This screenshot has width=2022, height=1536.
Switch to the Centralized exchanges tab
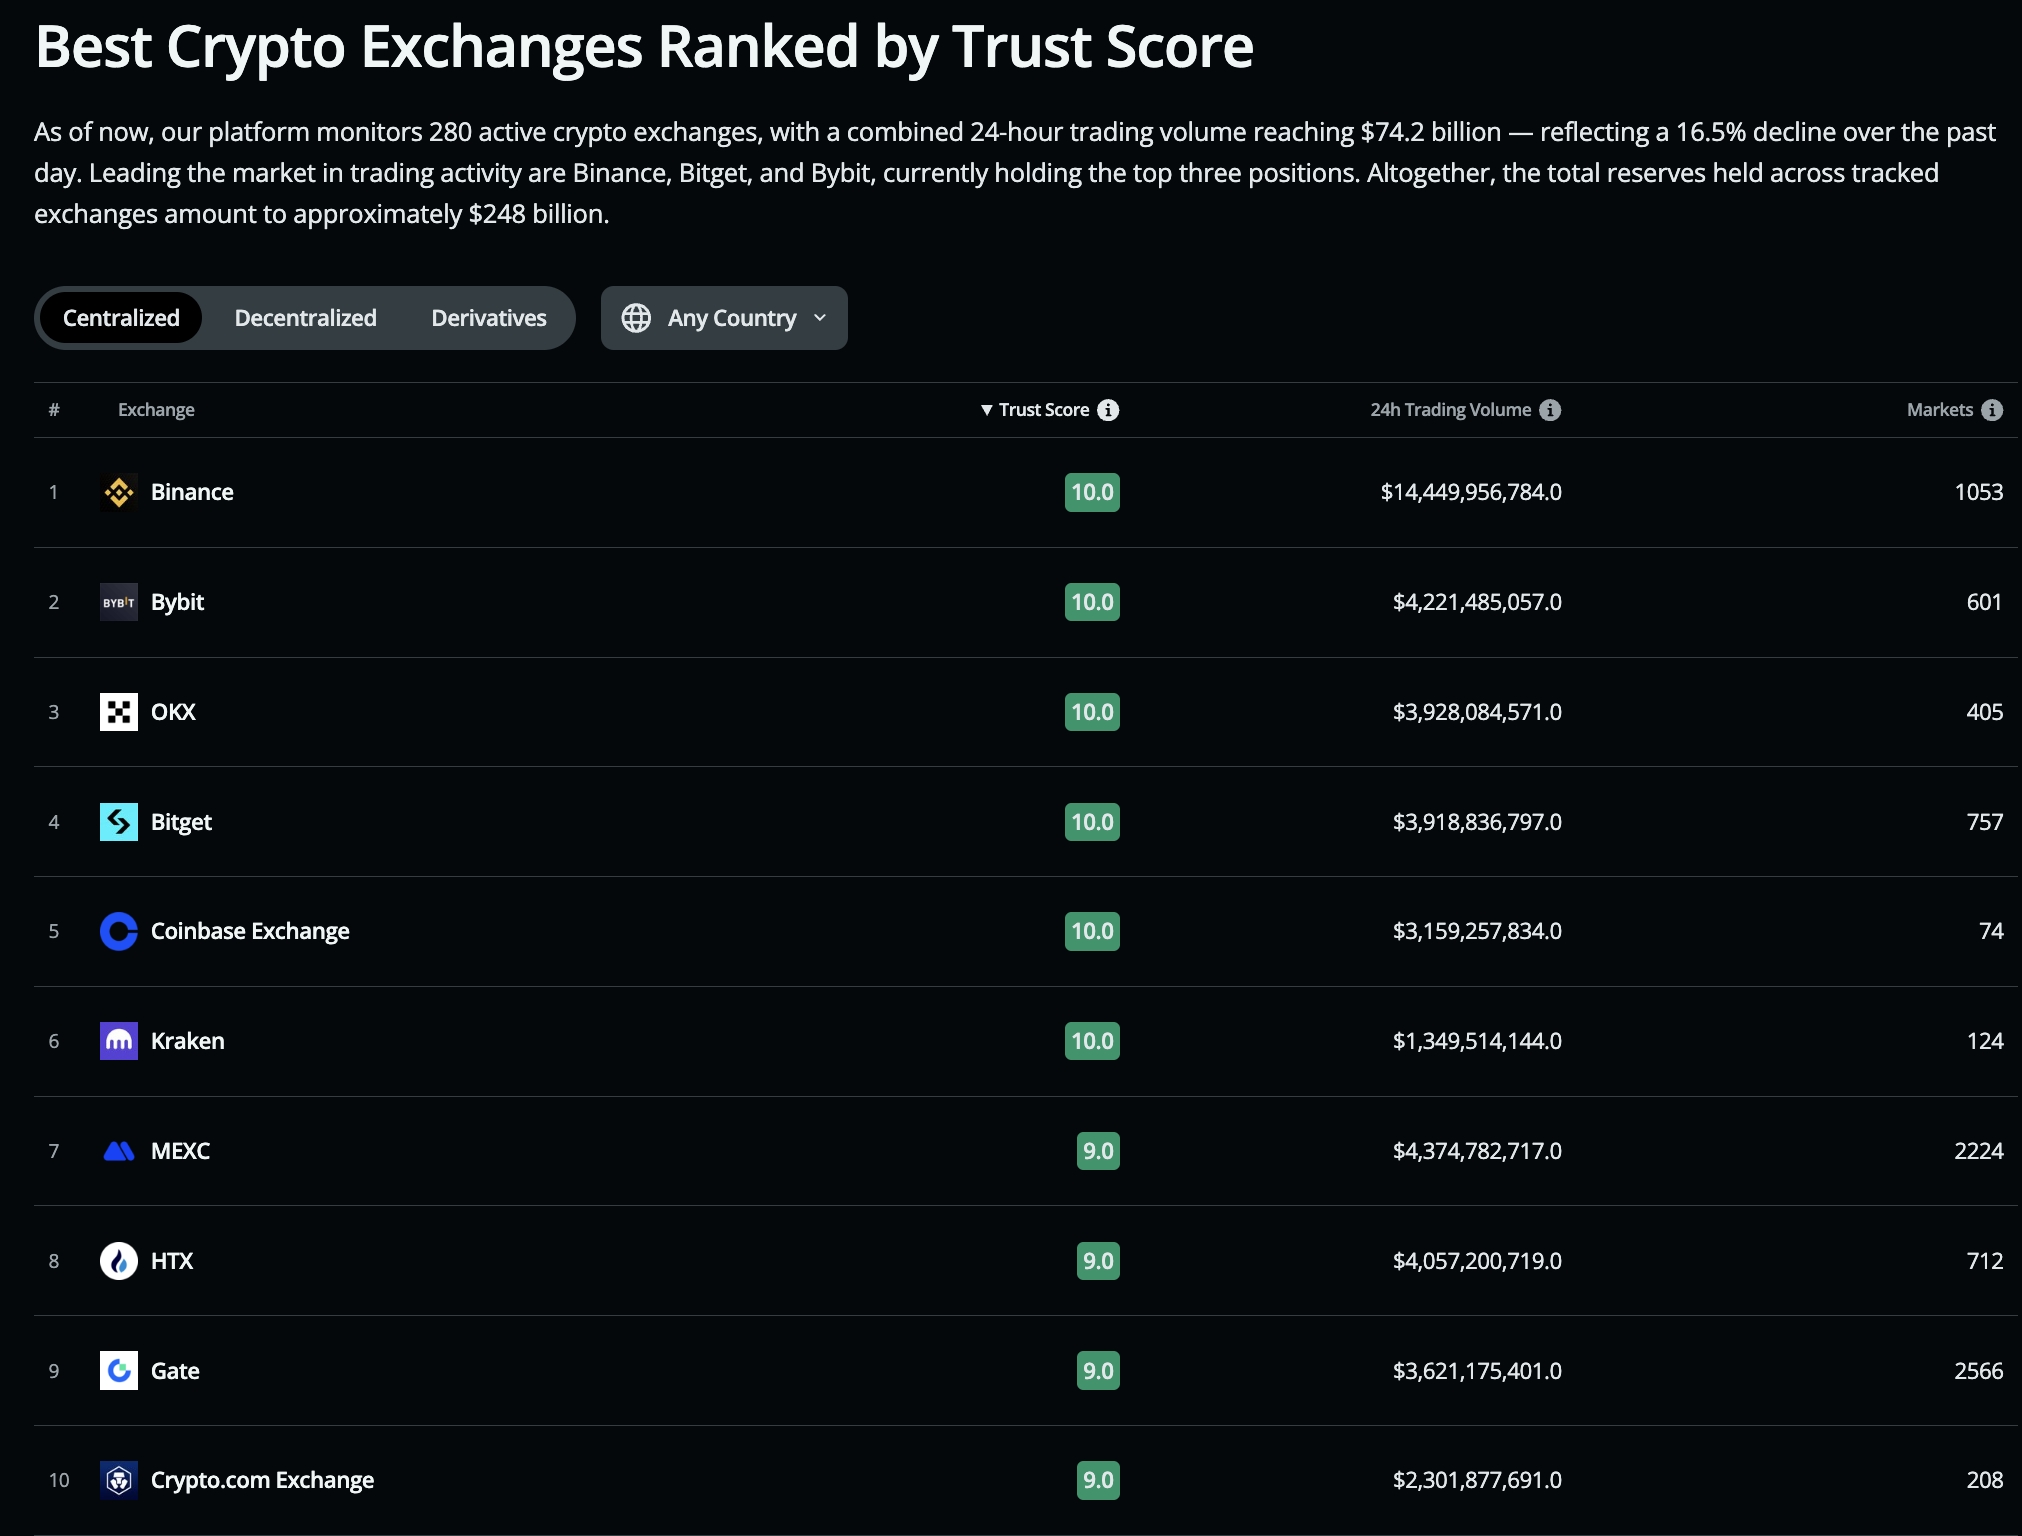click(x=121, y=318)
